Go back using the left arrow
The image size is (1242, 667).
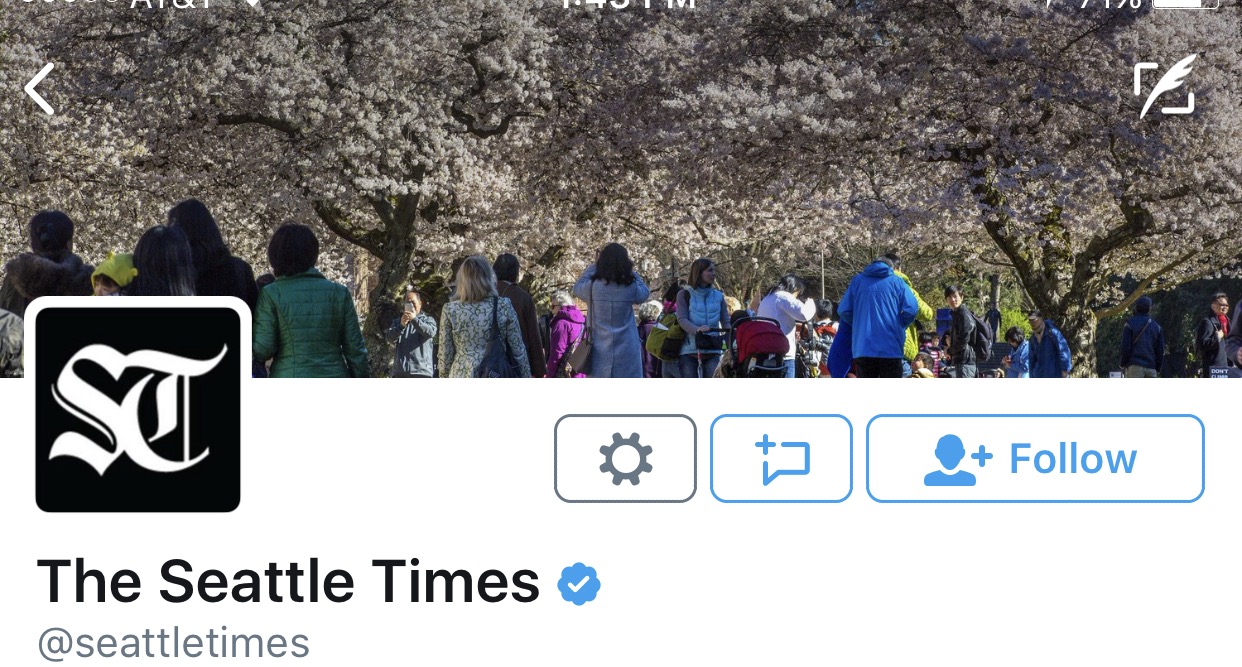(x=39, y=89)
